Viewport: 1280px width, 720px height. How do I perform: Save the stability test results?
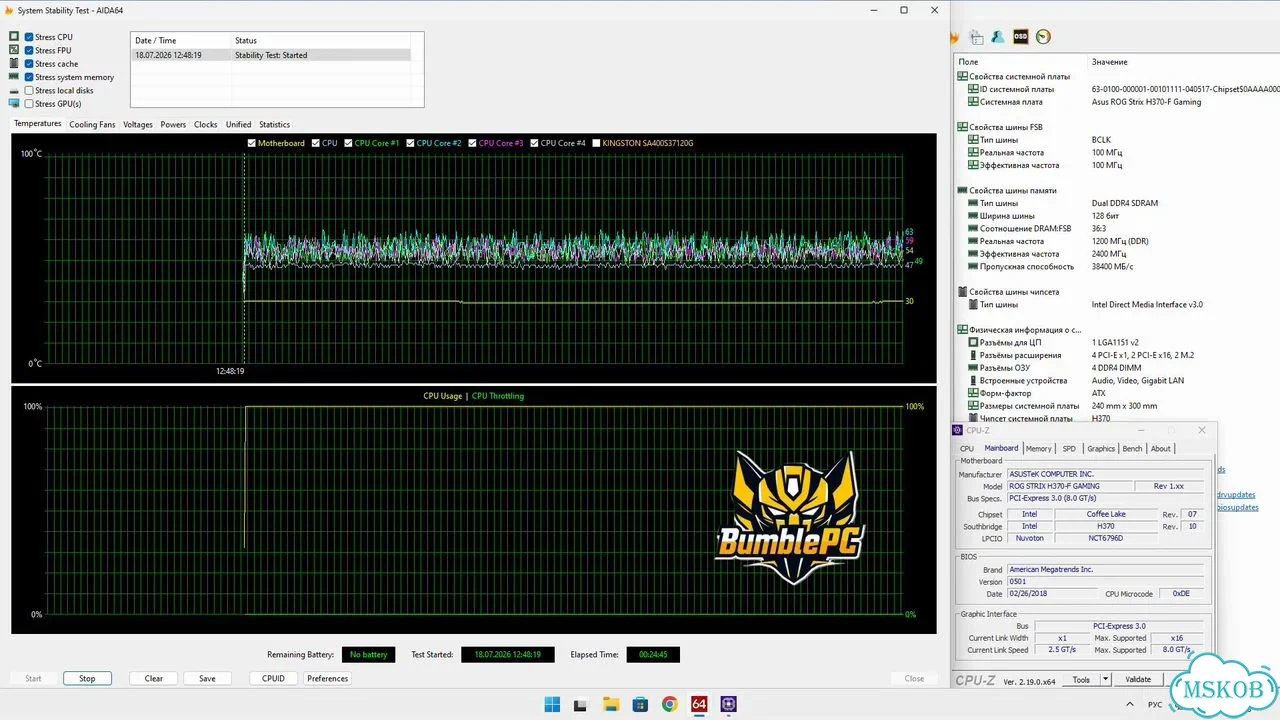(x=207, y=678)
